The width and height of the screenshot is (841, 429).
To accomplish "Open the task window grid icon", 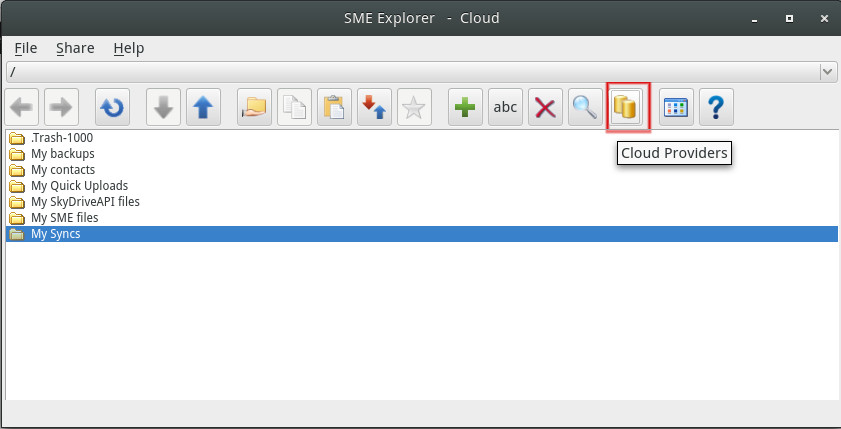I will (x=676, y=108).
